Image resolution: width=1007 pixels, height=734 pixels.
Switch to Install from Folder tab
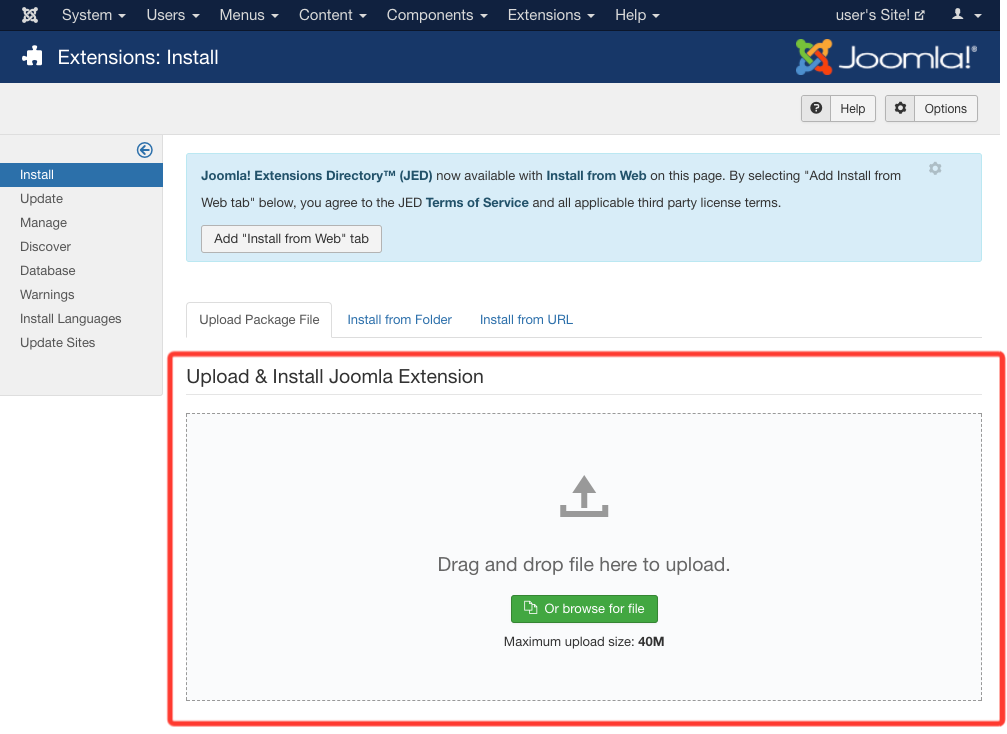(399, 320)
